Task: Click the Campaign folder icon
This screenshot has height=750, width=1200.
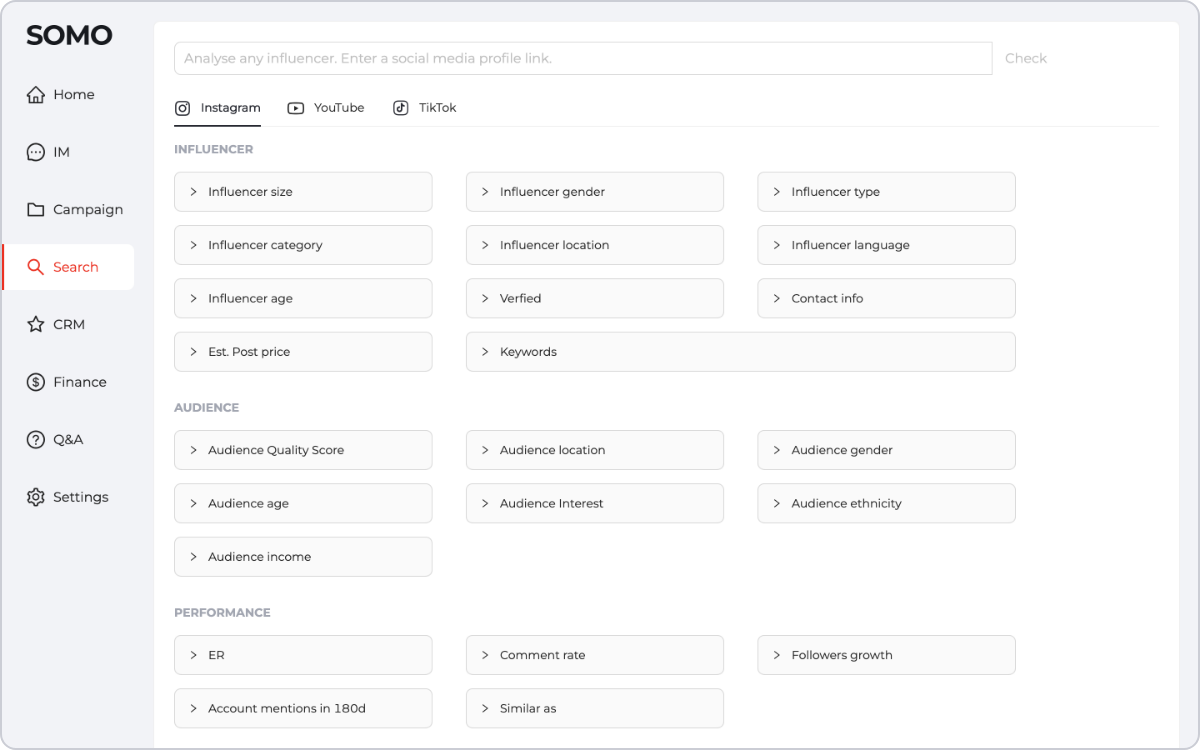Action: 36,210
